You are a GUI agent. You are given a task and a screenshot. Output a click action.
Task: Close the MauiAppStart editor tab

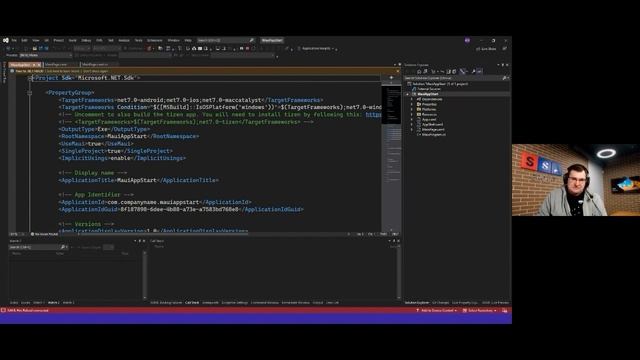coord(39,65)
